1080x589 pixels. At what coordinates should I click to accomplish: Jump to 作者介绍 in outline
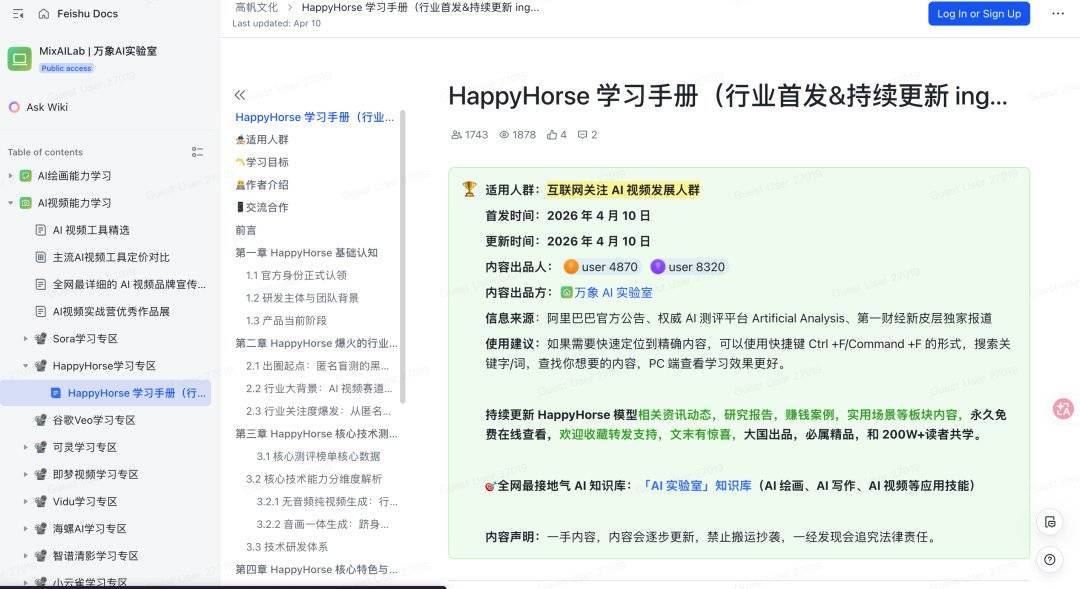tap(262, 185)
